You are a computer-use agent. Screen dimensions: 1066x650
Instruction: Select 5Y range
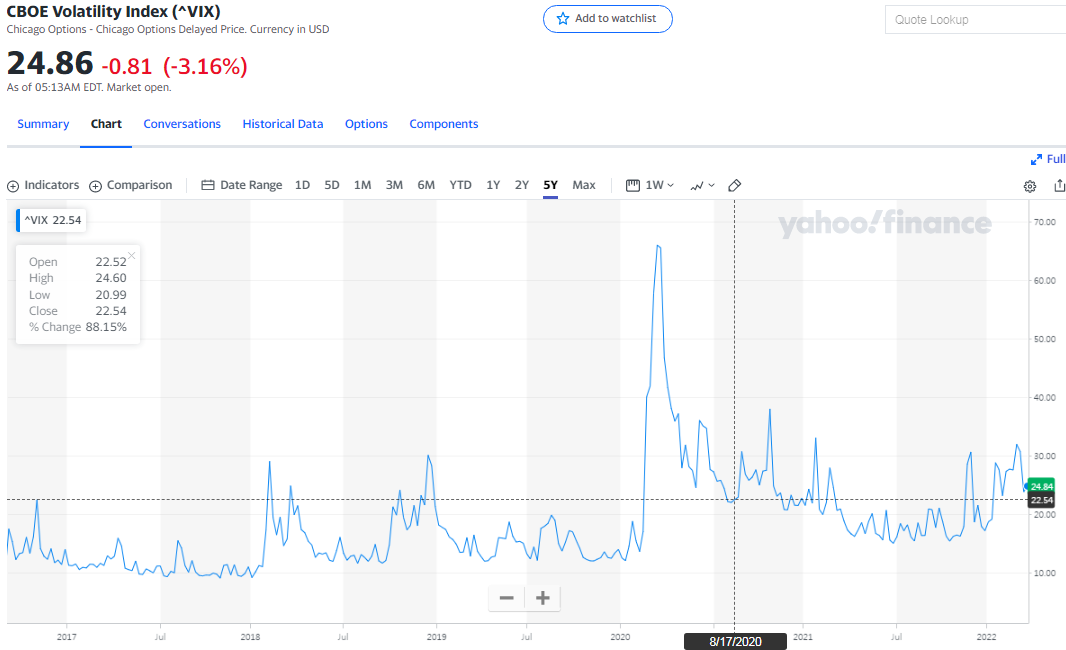pos(551,185)
